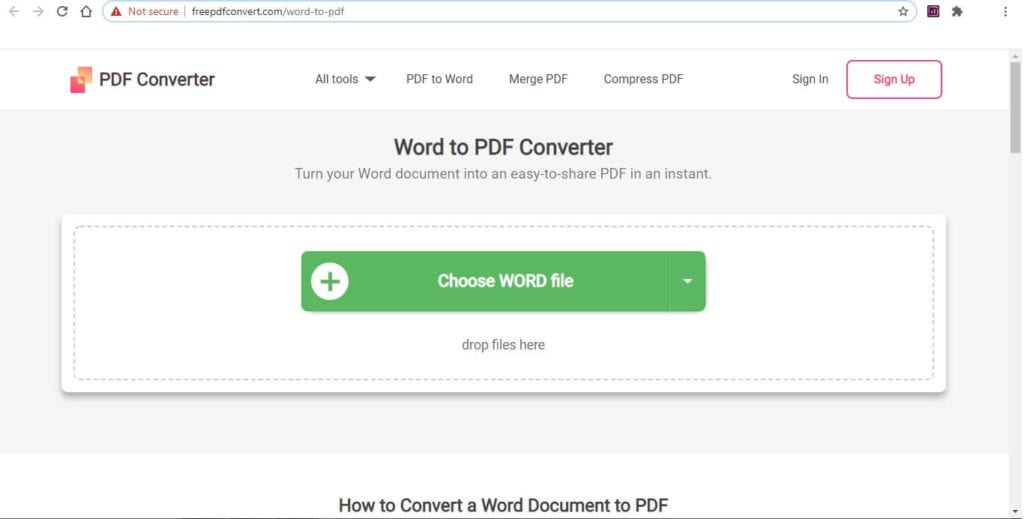Open the Extensions puzzle icon
Viewport: 1024px width, 519px height.
(x=957, y=11)
